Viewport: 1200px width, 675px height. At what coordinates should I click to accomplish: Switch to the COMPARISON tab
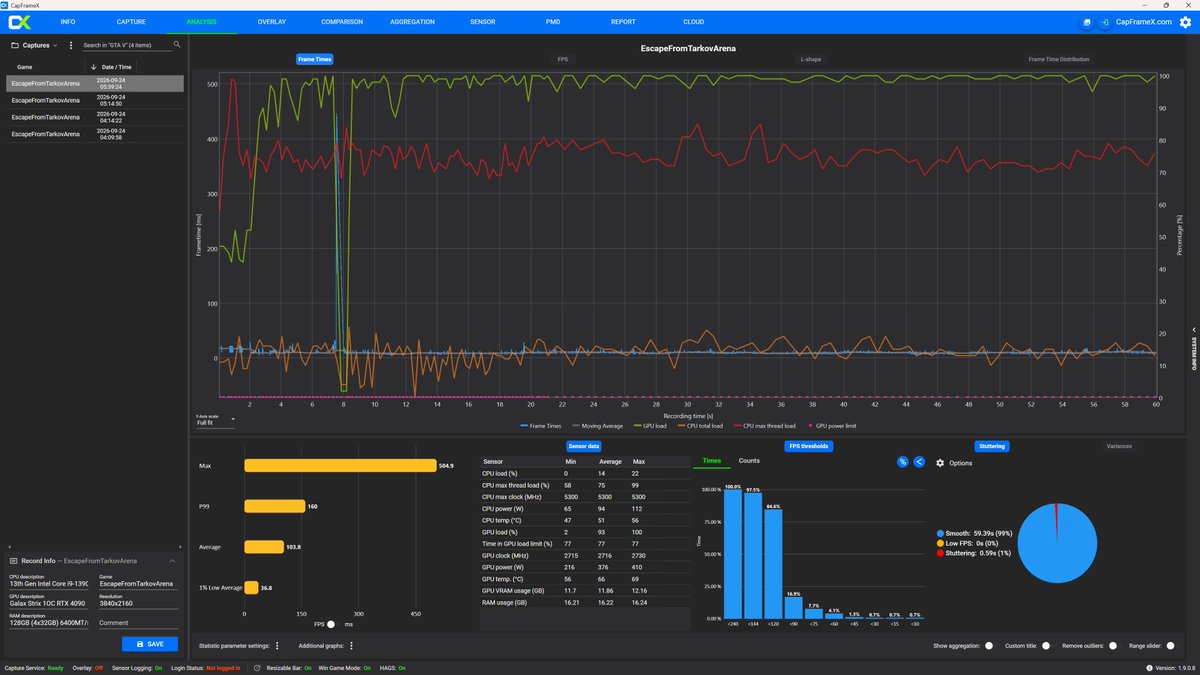point(342,21)
